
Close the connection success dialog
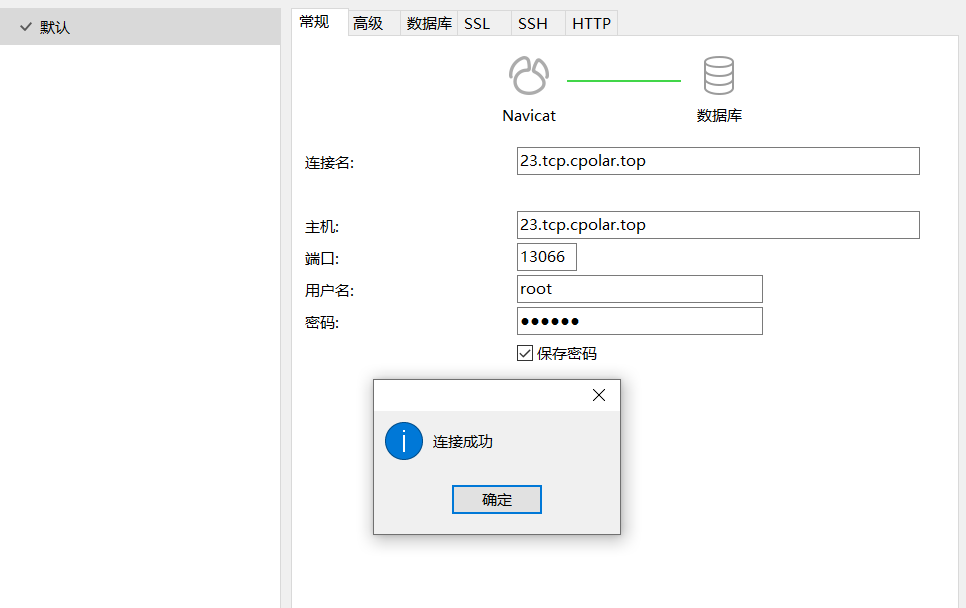[599, 395]
